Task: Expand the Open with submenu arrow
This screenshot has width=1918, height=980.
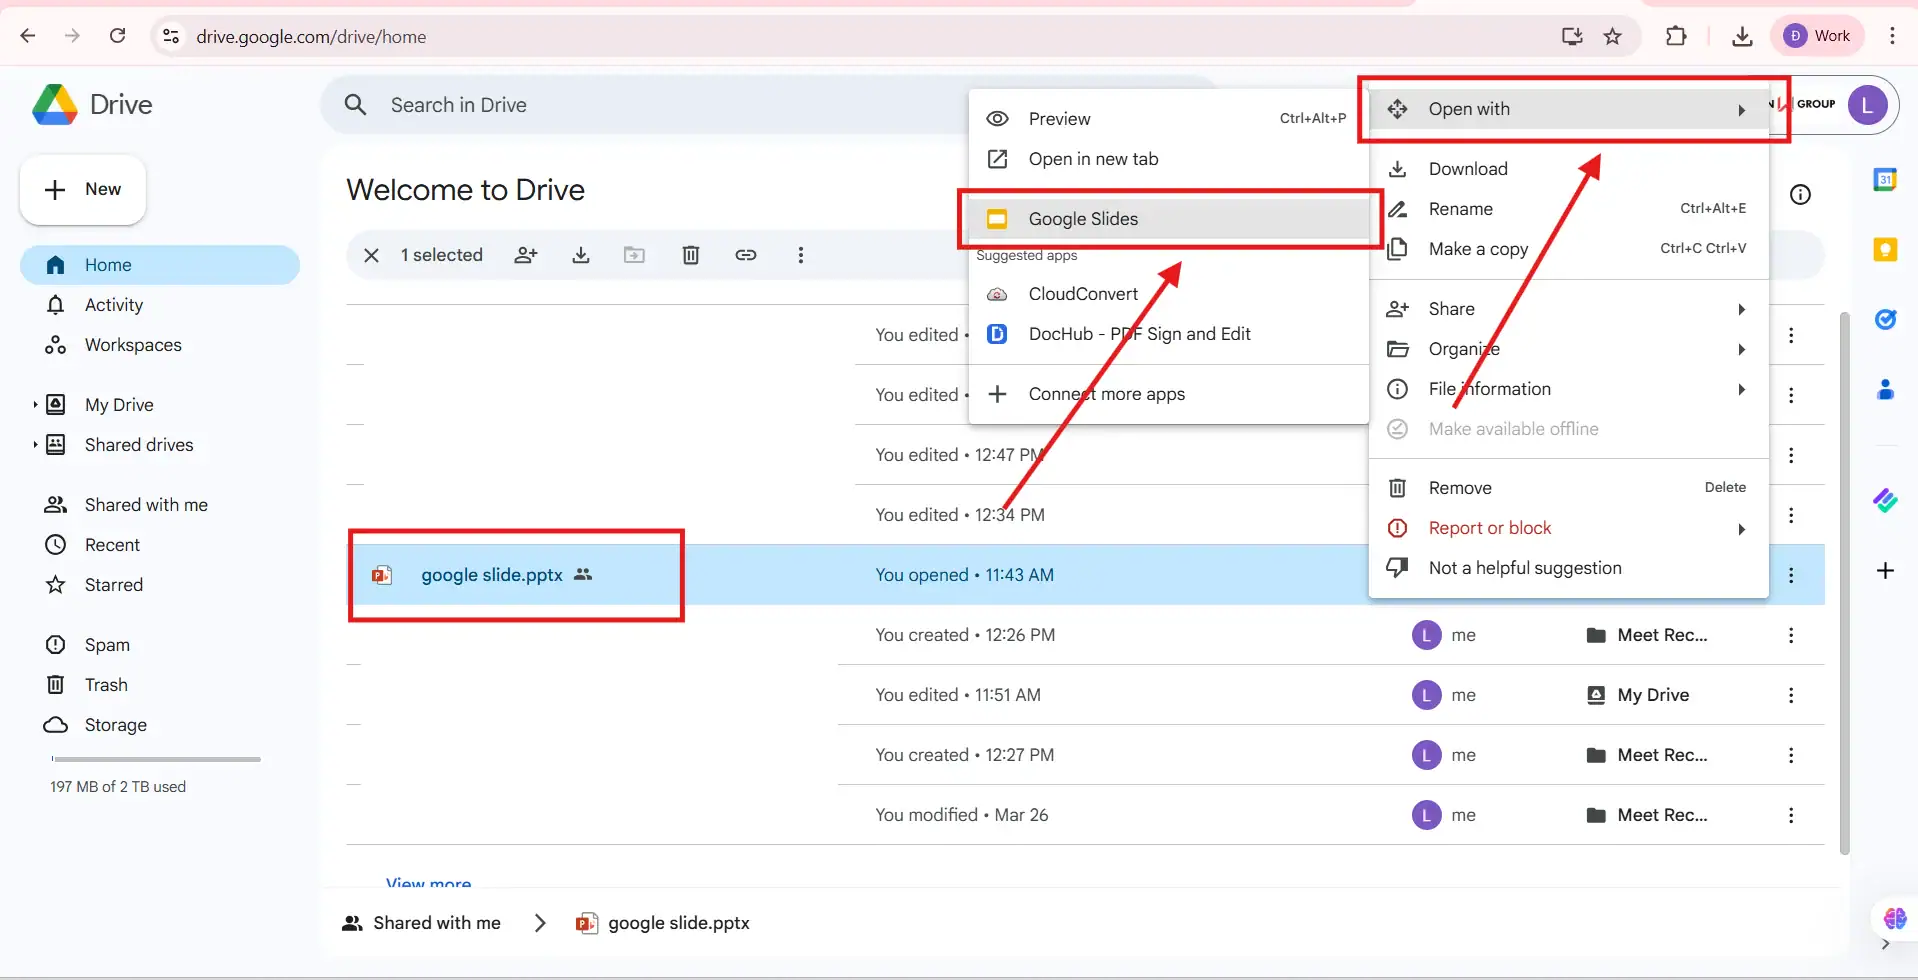Action: [1742, 110]
